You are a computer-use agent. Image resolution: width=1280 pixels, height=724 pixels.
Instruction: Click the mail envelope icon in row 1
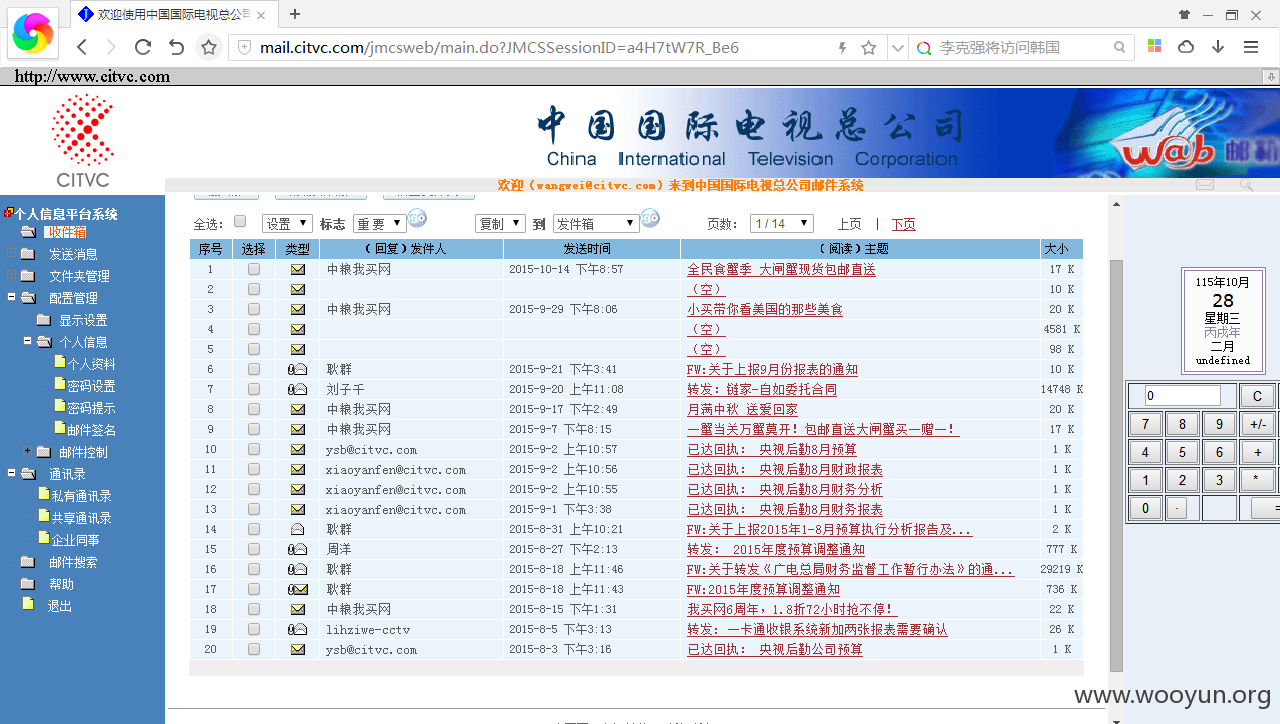click(x=297, y=270)
